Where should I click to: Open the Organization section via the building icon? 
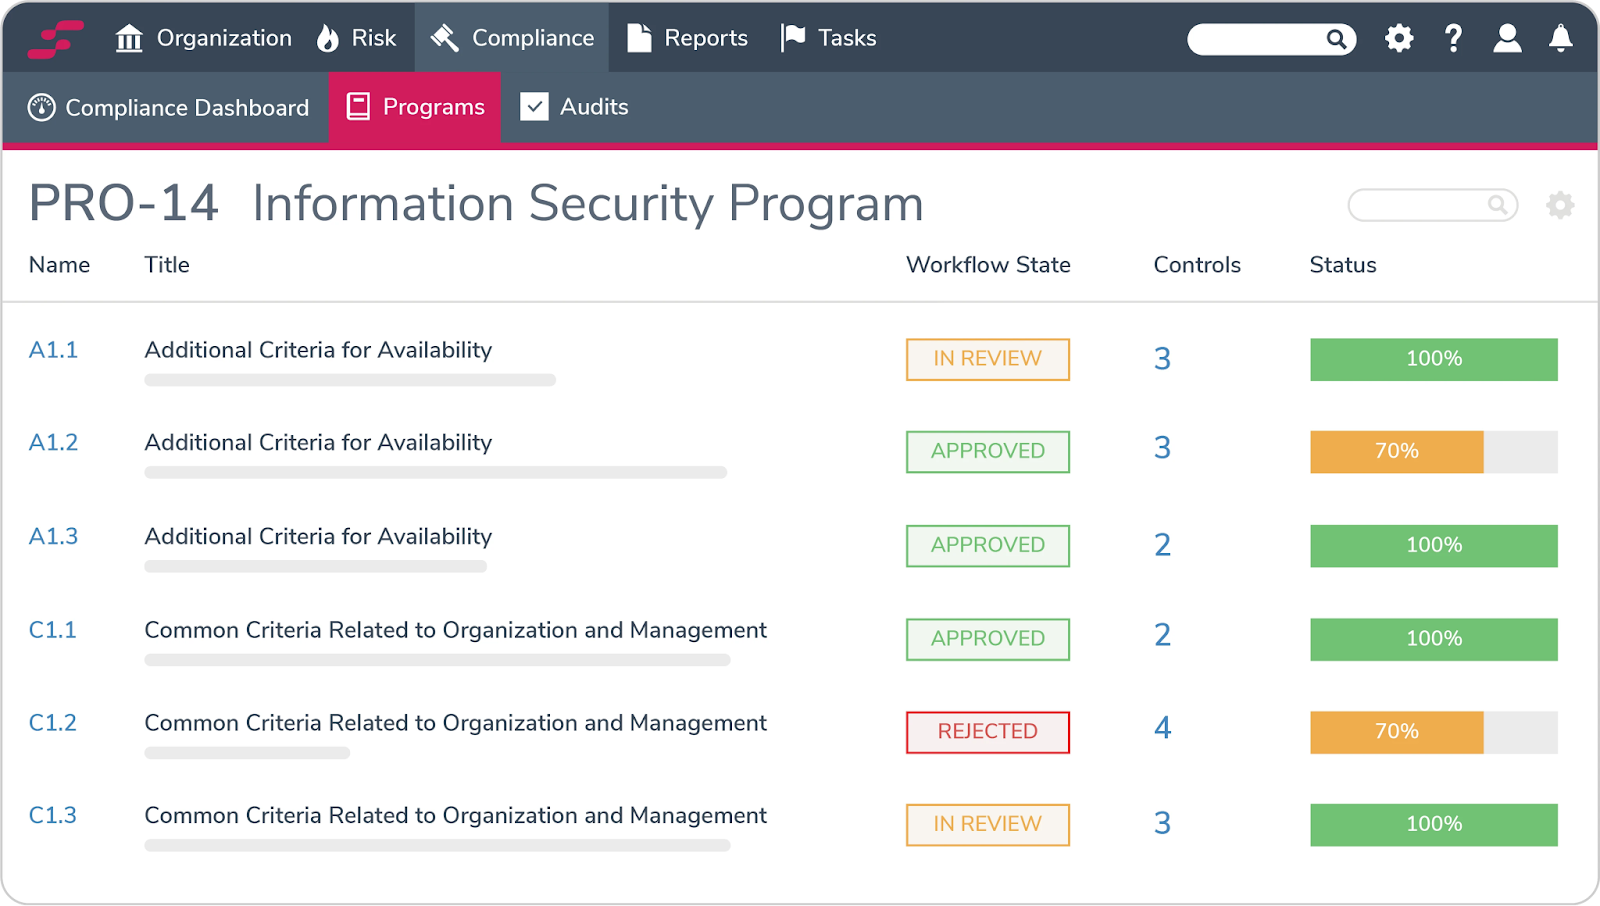129,38
